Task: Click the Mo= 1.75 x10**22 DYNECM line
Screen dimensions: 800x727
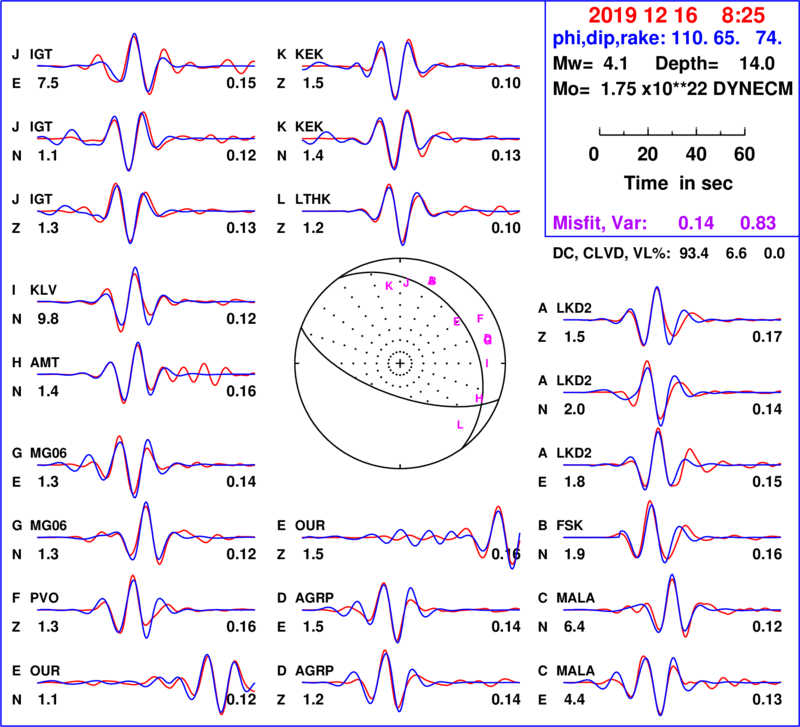Action: point(673,89)
